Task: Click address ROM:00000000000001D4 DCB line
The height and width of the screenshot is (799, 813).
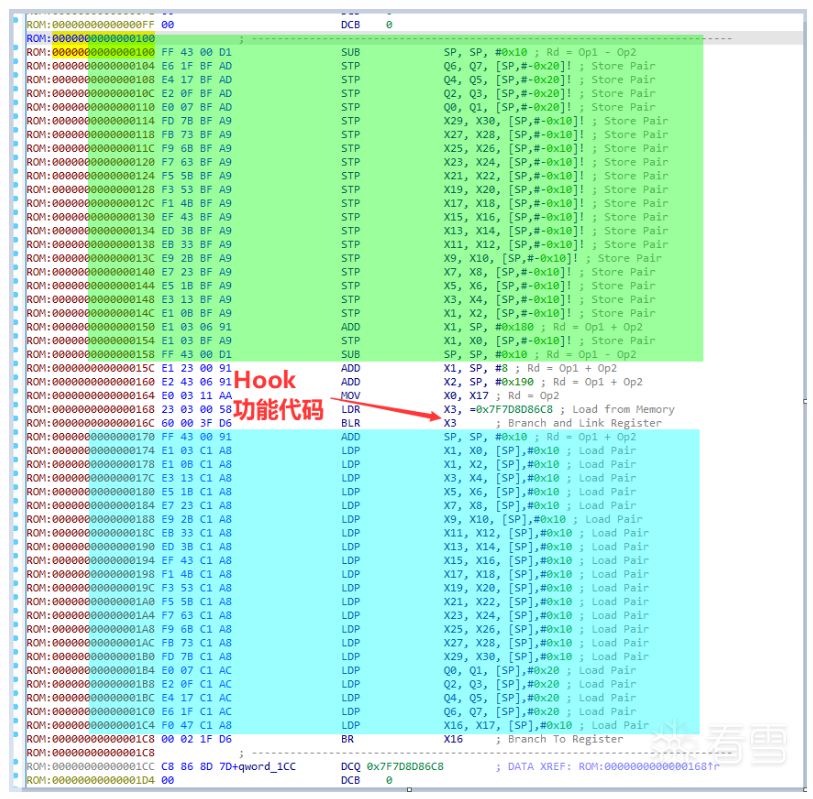Action: tap(209, 780)
